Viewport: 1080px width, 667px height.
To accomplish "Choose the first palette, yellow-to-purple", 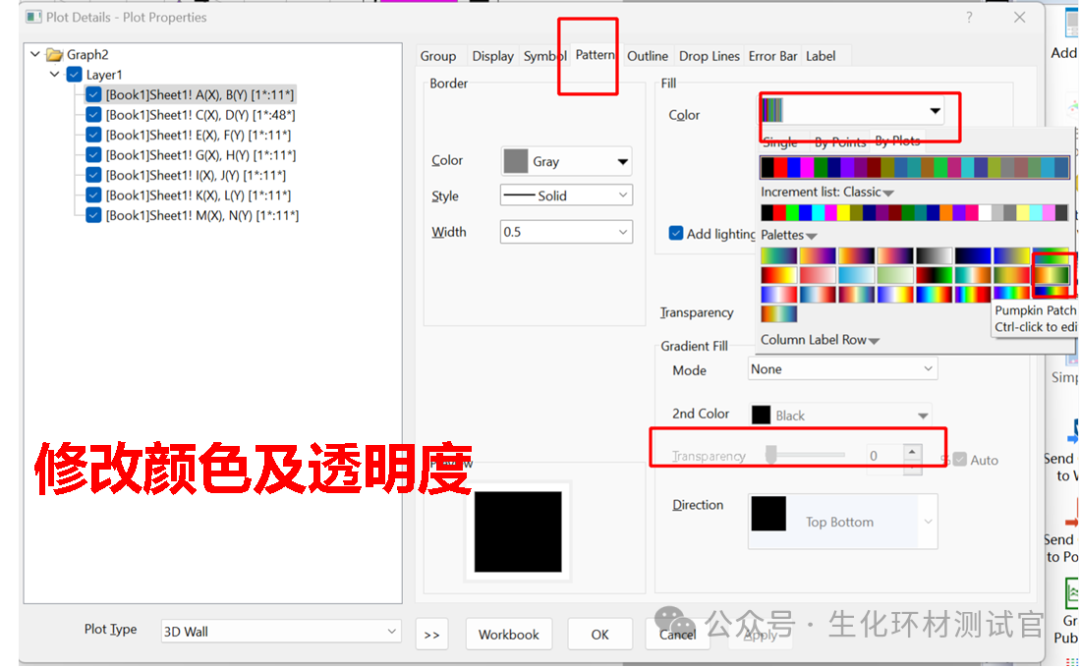I will point(779,256).
